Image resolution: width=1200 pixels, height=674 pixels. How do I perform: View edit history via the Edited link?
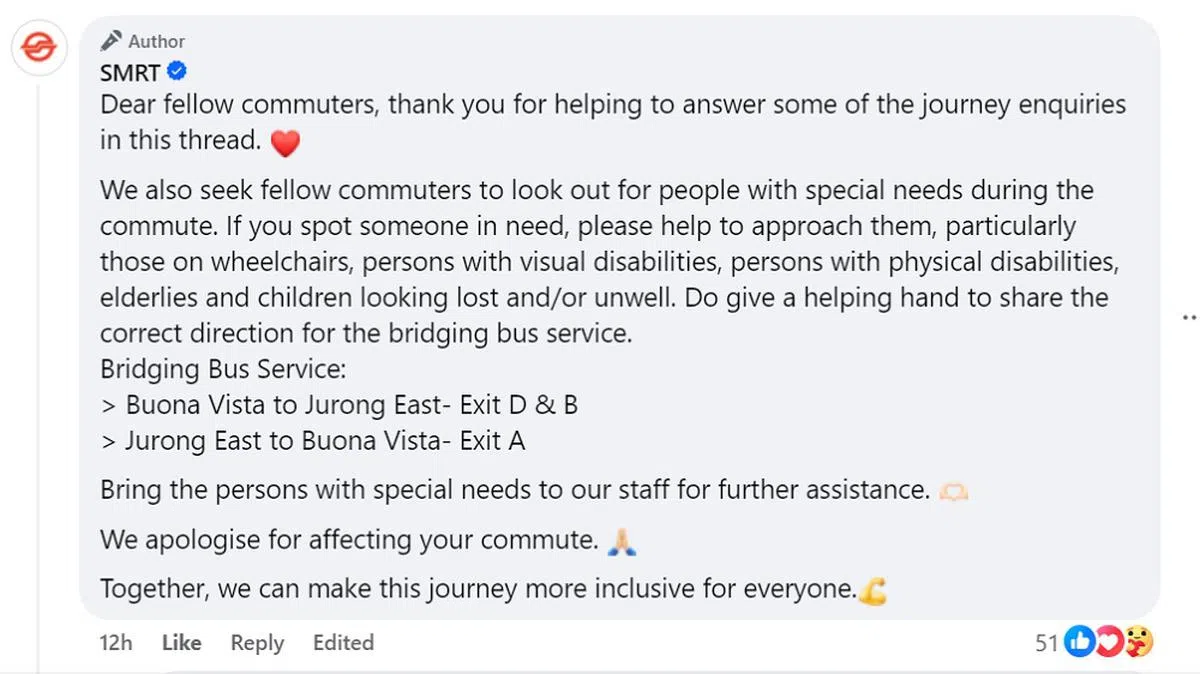[x=343, y=643]
